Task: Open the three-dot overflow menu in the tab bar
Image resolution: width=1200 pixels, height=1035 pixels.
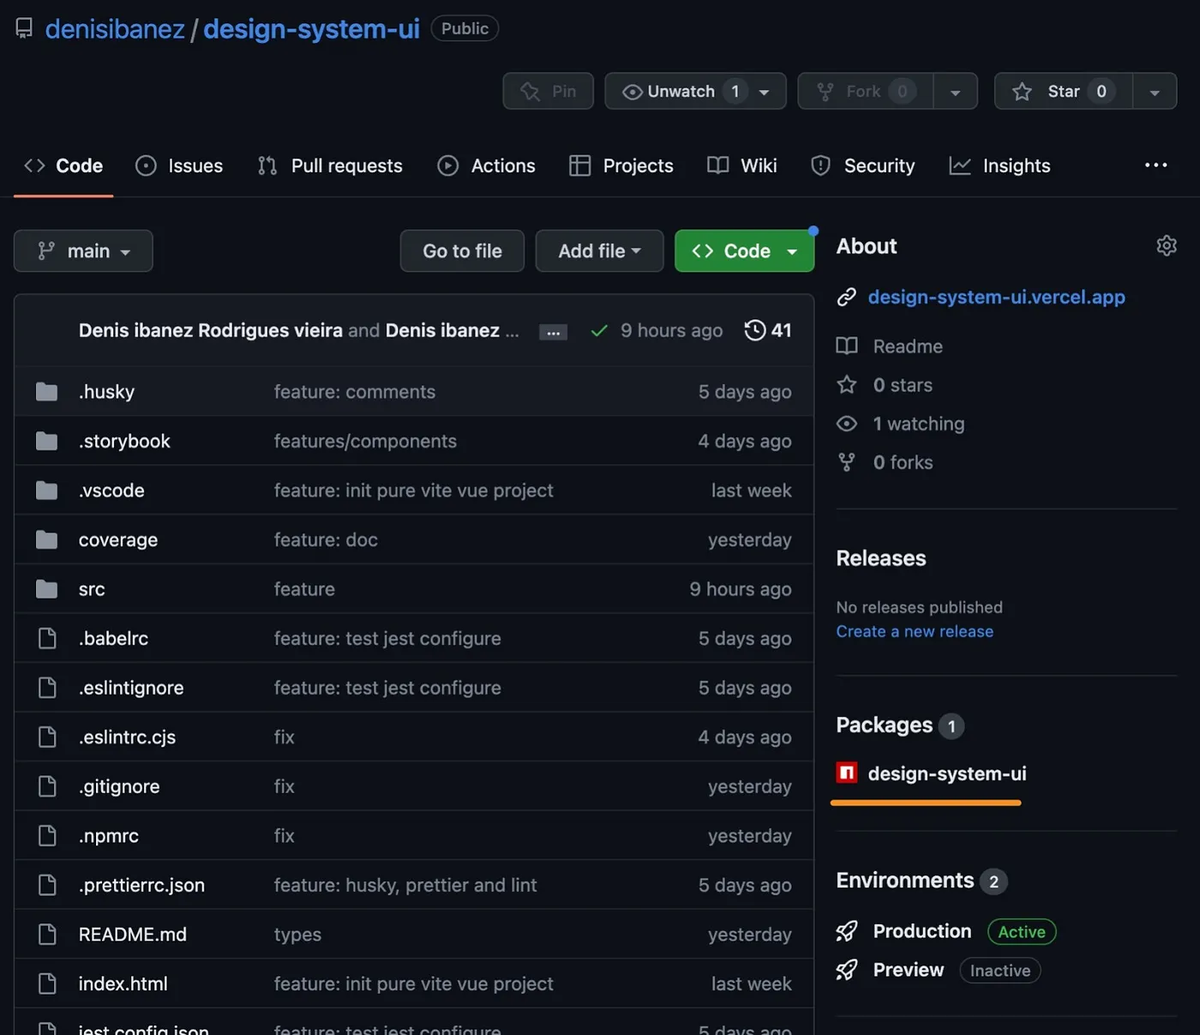Action: (1156, 165)
